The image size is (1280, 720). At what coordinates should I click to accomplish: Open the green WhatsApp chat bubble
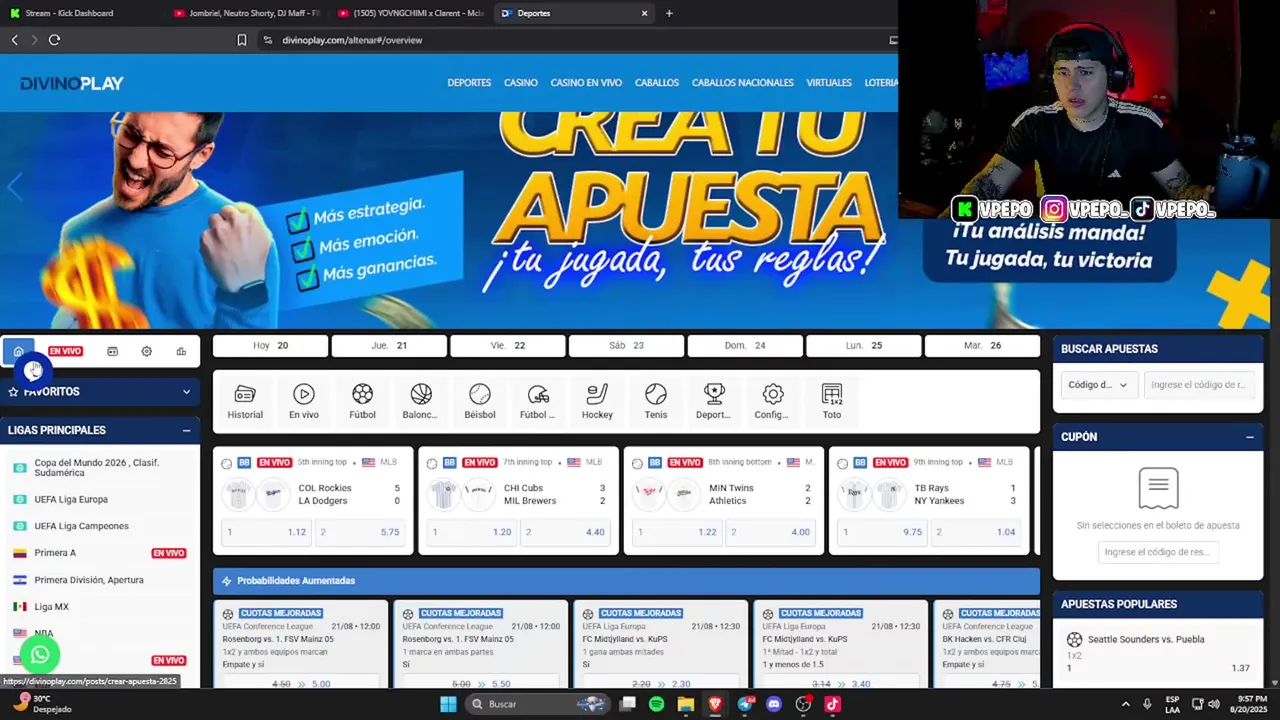pos(39,656)
